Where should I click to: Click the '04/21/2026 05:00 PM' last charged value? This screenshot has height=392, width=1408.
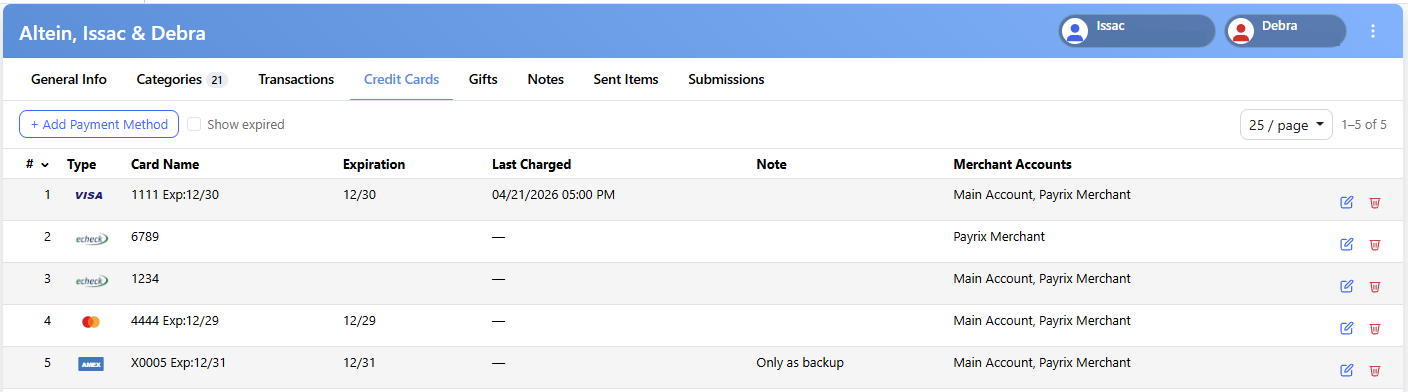coord(553,195)
